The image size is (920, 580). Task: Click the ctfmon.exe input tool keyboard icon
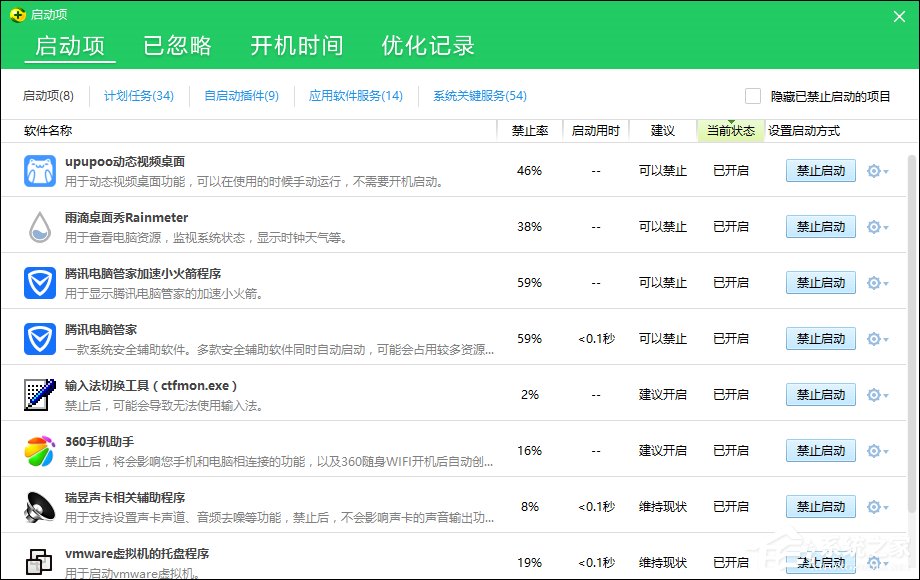point(39,394)
